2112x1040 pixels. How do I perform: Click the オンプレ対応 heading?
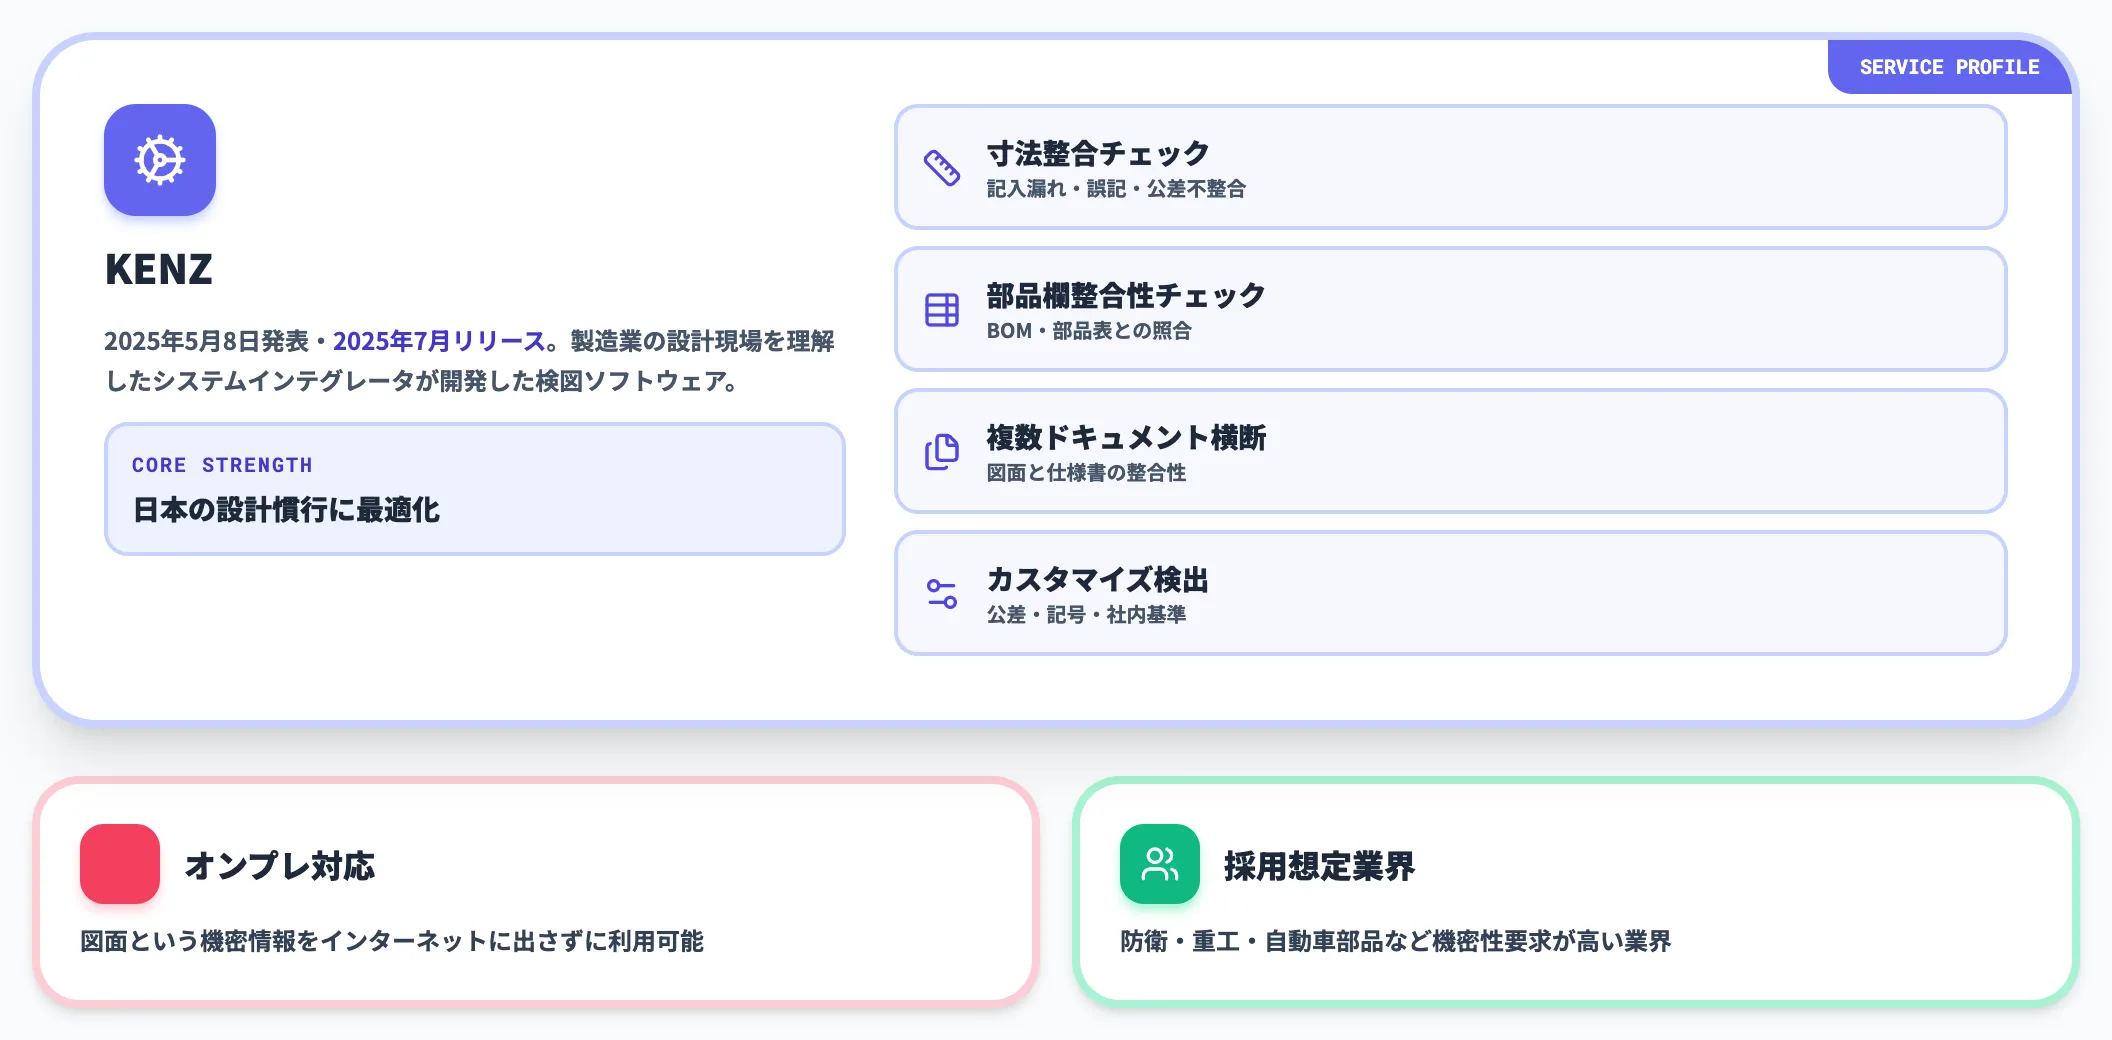[x=280, y=866]
